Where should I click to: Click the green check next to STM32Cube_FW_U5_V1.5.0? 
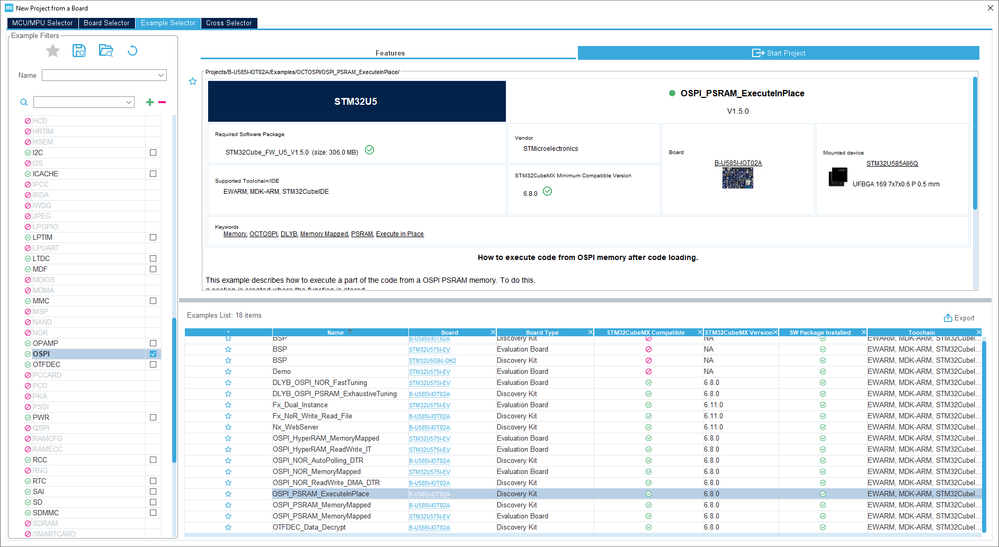coord(370,150)
